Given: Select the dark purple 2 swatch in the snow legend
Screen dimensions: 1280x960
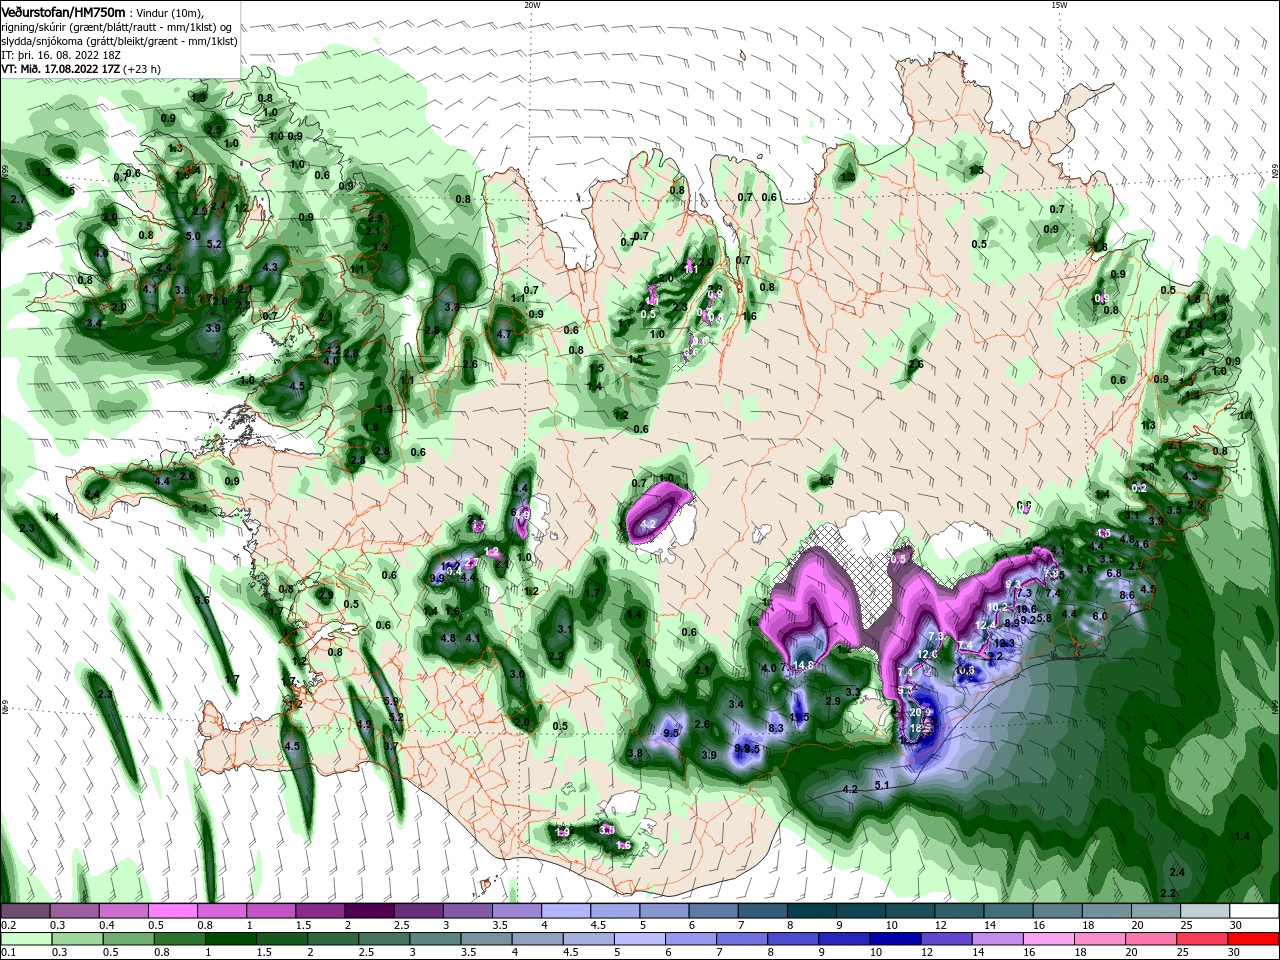Looking at the screenshot, I should click(x=368, y=911).
